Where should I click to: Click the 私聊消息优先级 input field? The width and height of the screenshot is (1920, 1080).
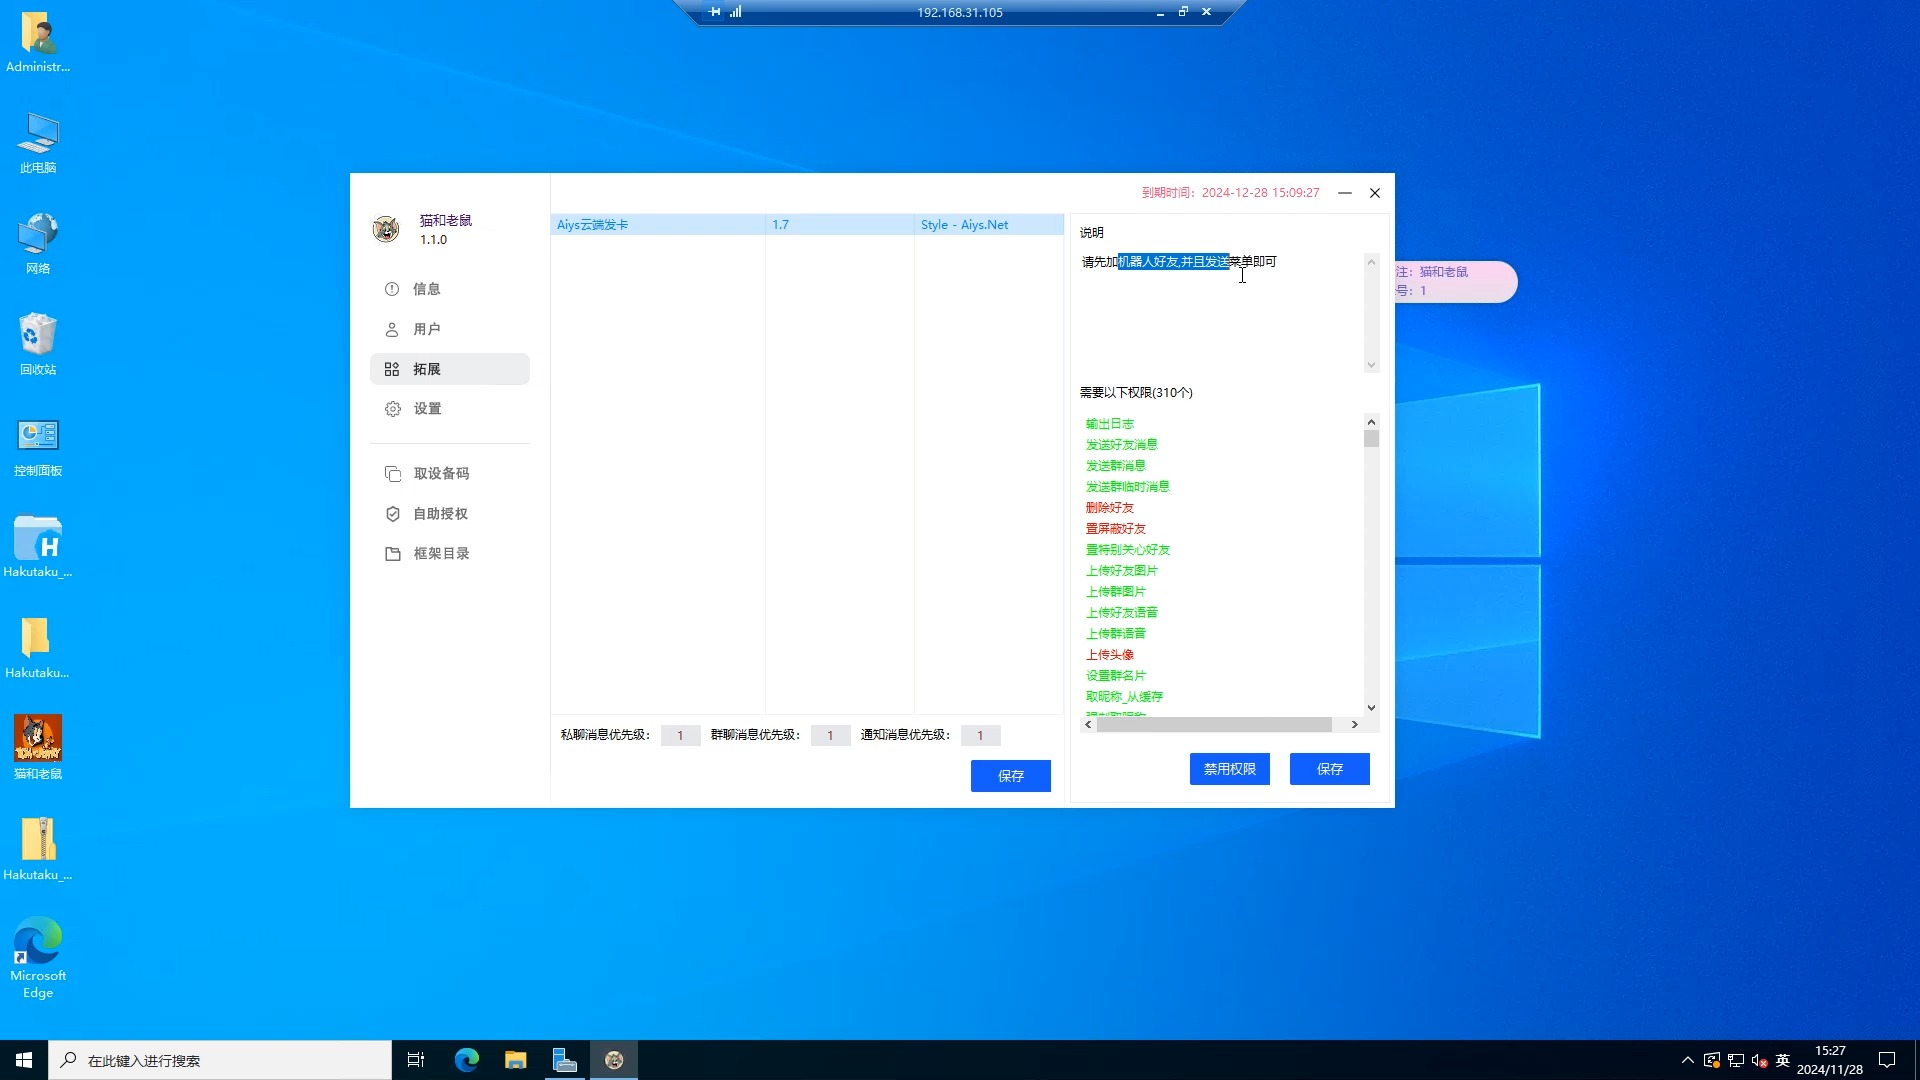click(x=680, y=736)
